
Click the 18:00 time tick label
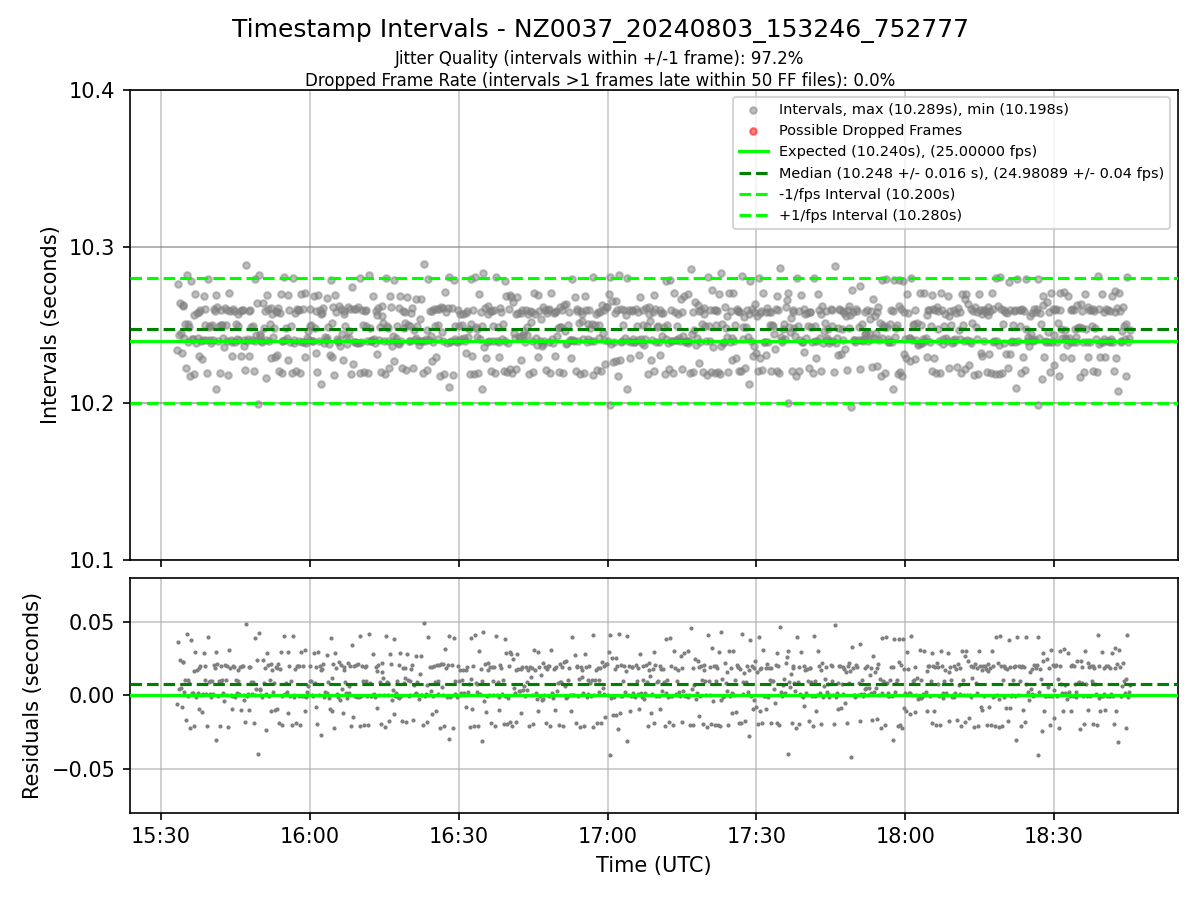[905, 834]
